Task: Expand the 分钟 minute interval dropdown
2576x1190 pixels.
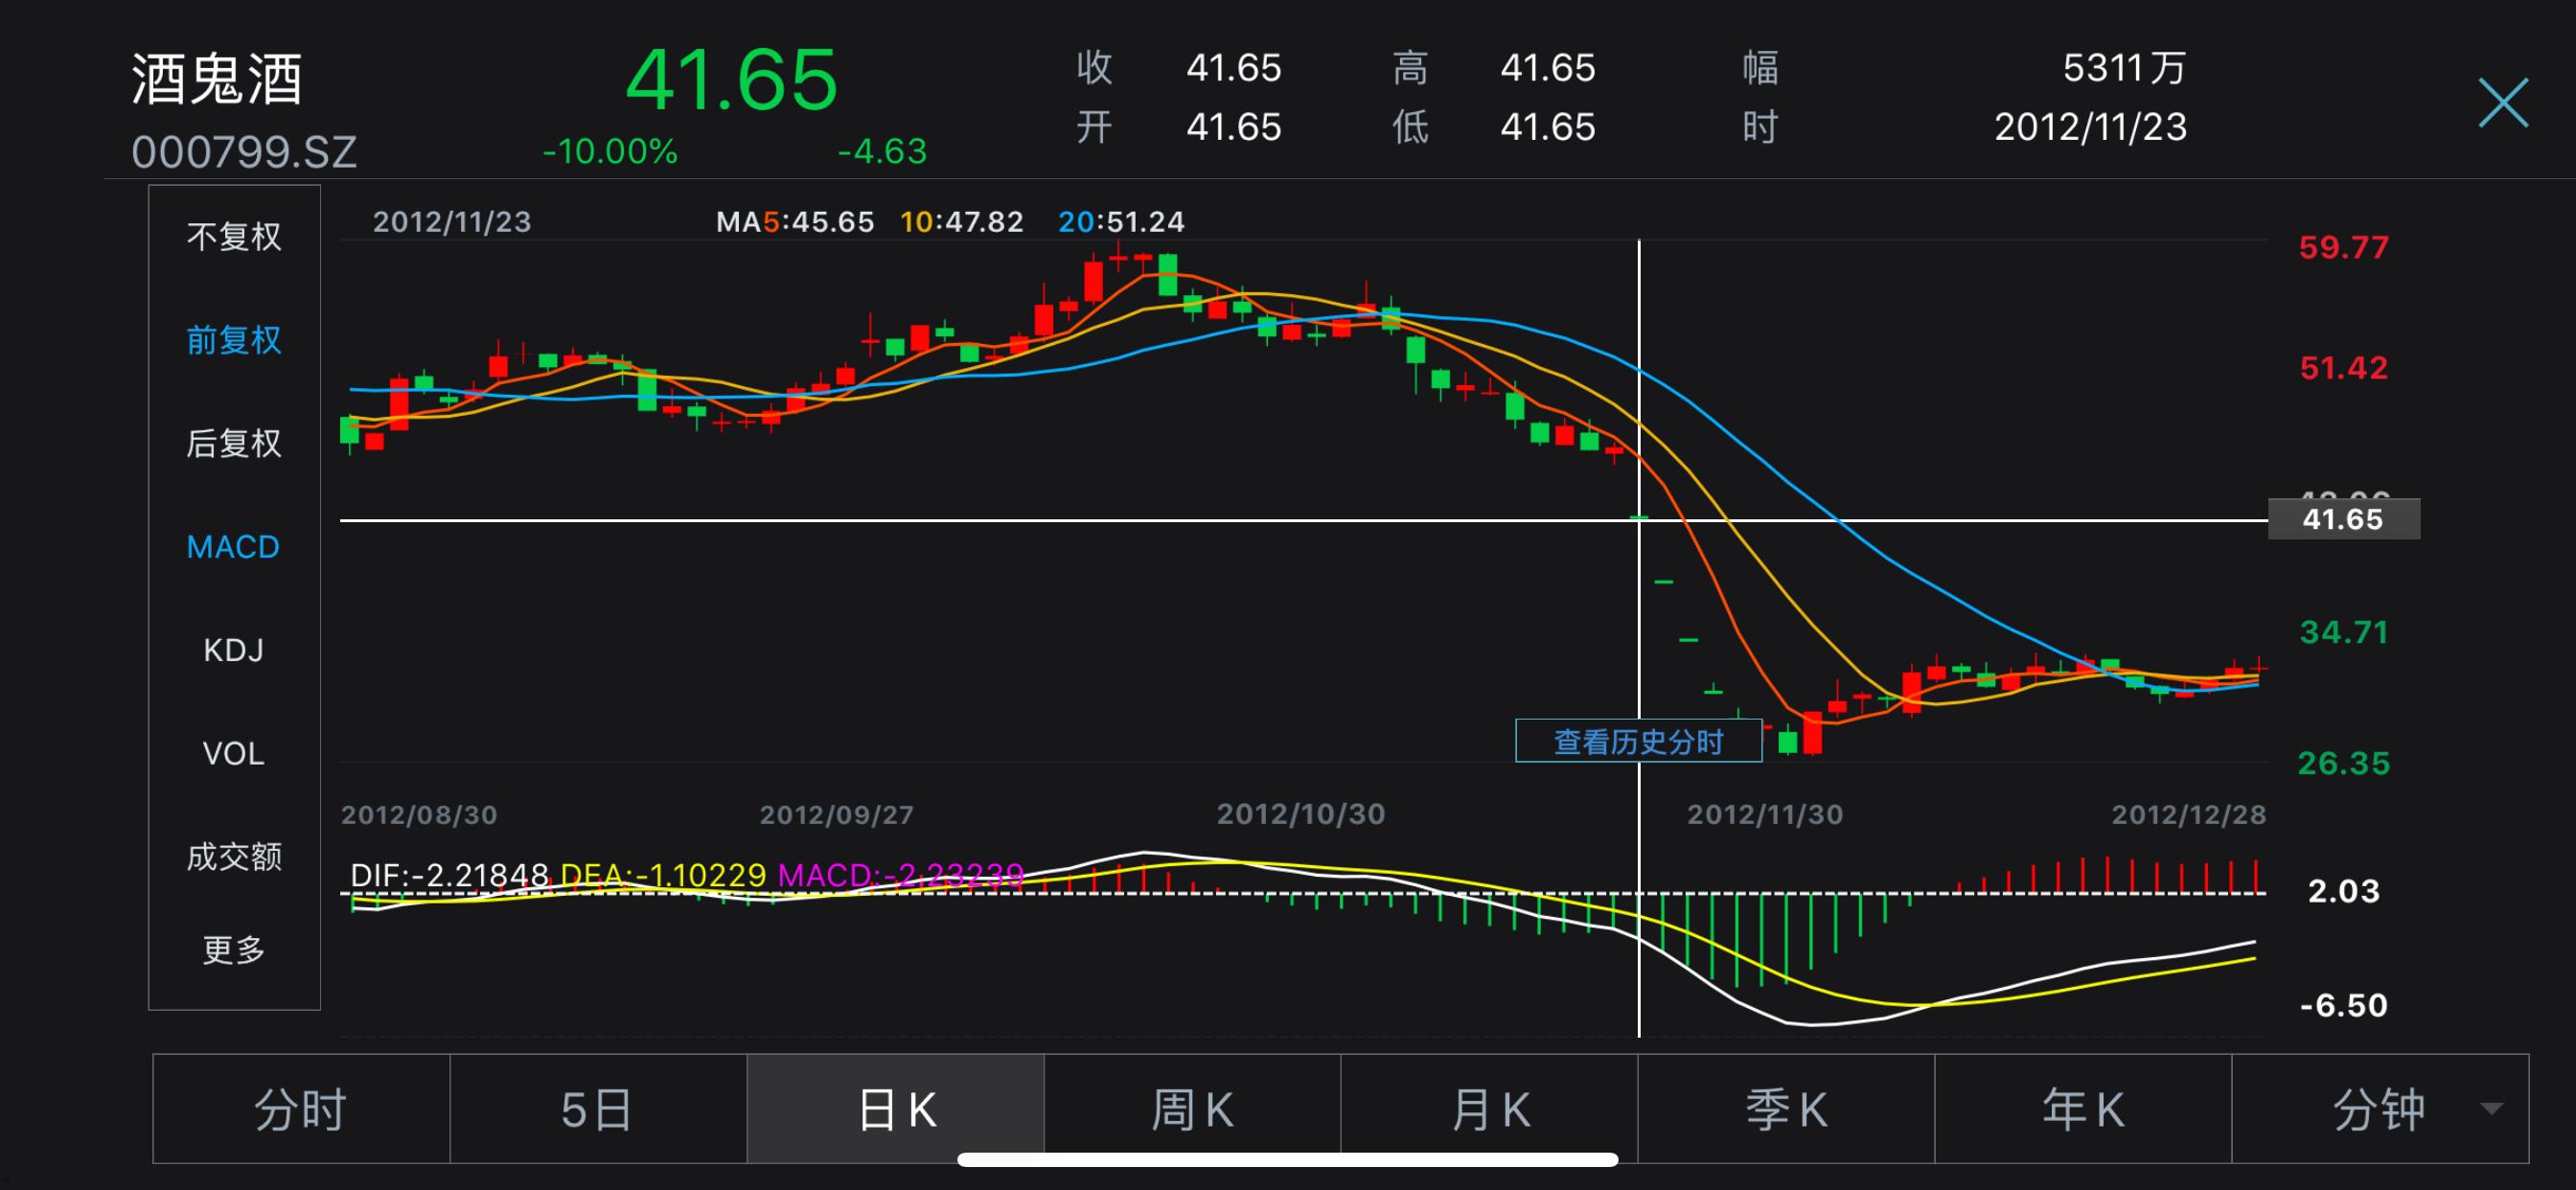Action: [x=2380, y=1109]
